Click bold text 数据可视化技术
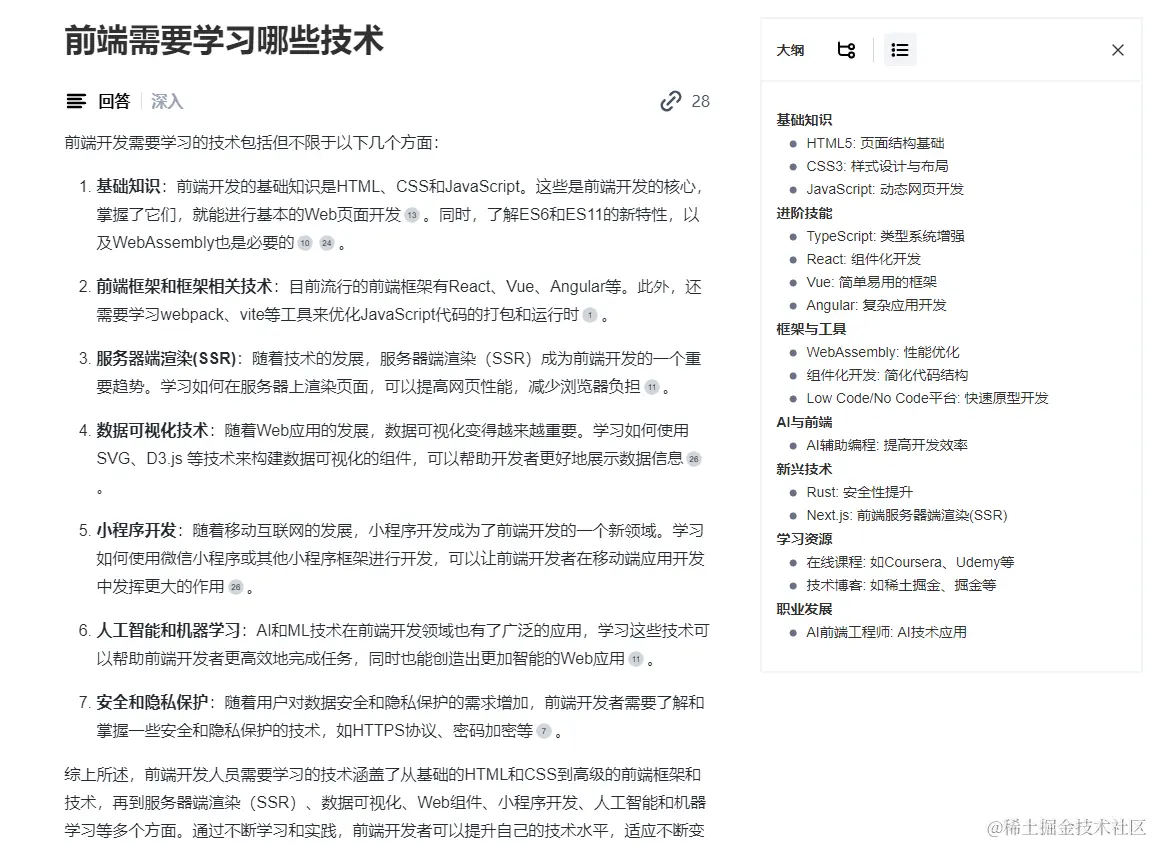Screen dimensions: 1153x844 pyautogui.click(x=151, y=431)
